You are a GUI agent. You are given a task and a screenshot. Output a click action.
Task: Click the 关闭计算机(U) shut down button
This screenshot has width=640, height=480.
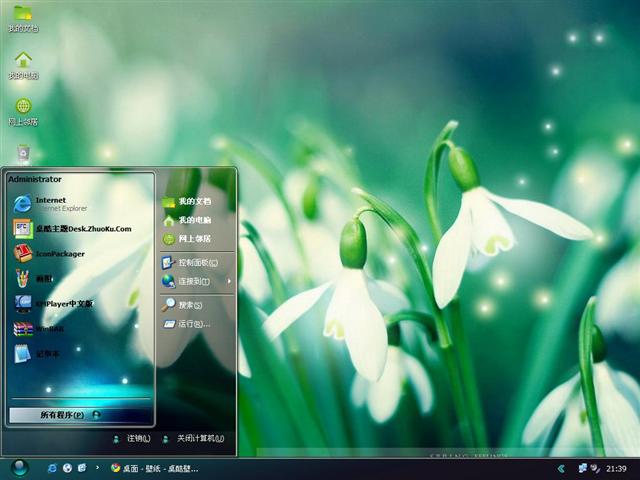193,439
